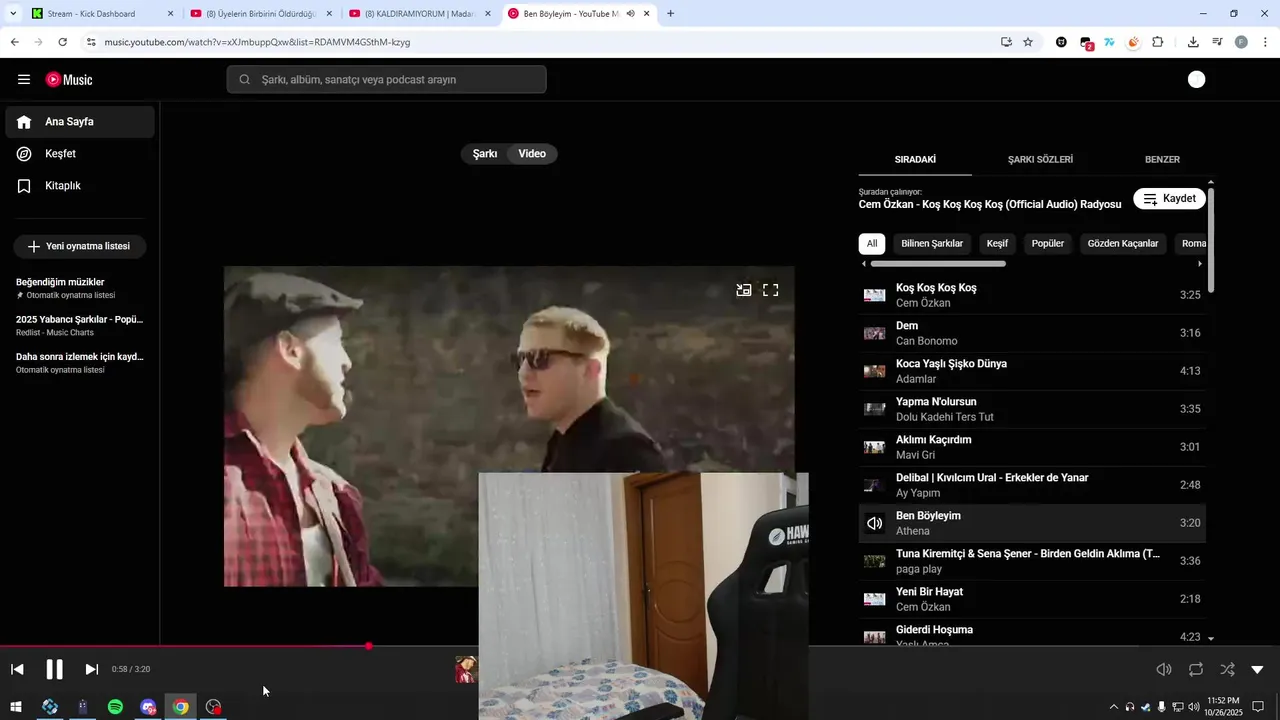Viewport: 1280px width, 720px height.
Task: Mute the Ben Böyleyim tab audio
Action: 631,14
